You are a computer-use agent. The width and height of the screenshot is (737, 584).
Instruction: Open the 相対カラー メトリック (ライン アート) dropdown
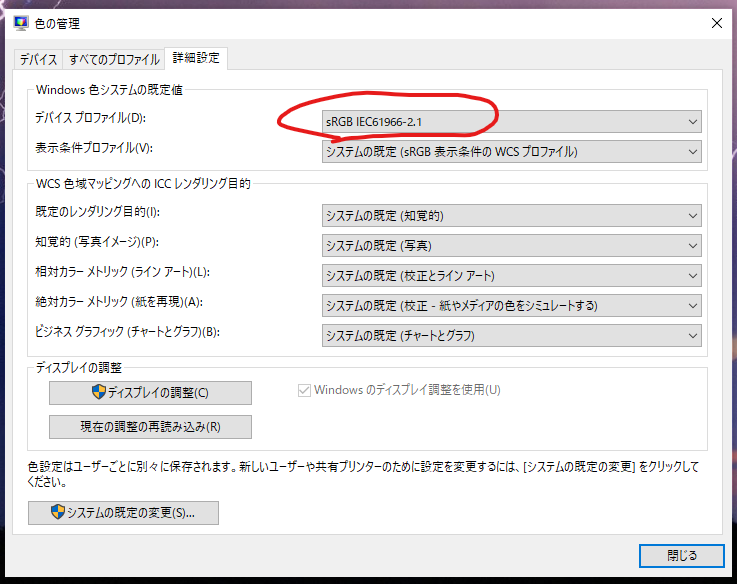click(x=511, y=276)
